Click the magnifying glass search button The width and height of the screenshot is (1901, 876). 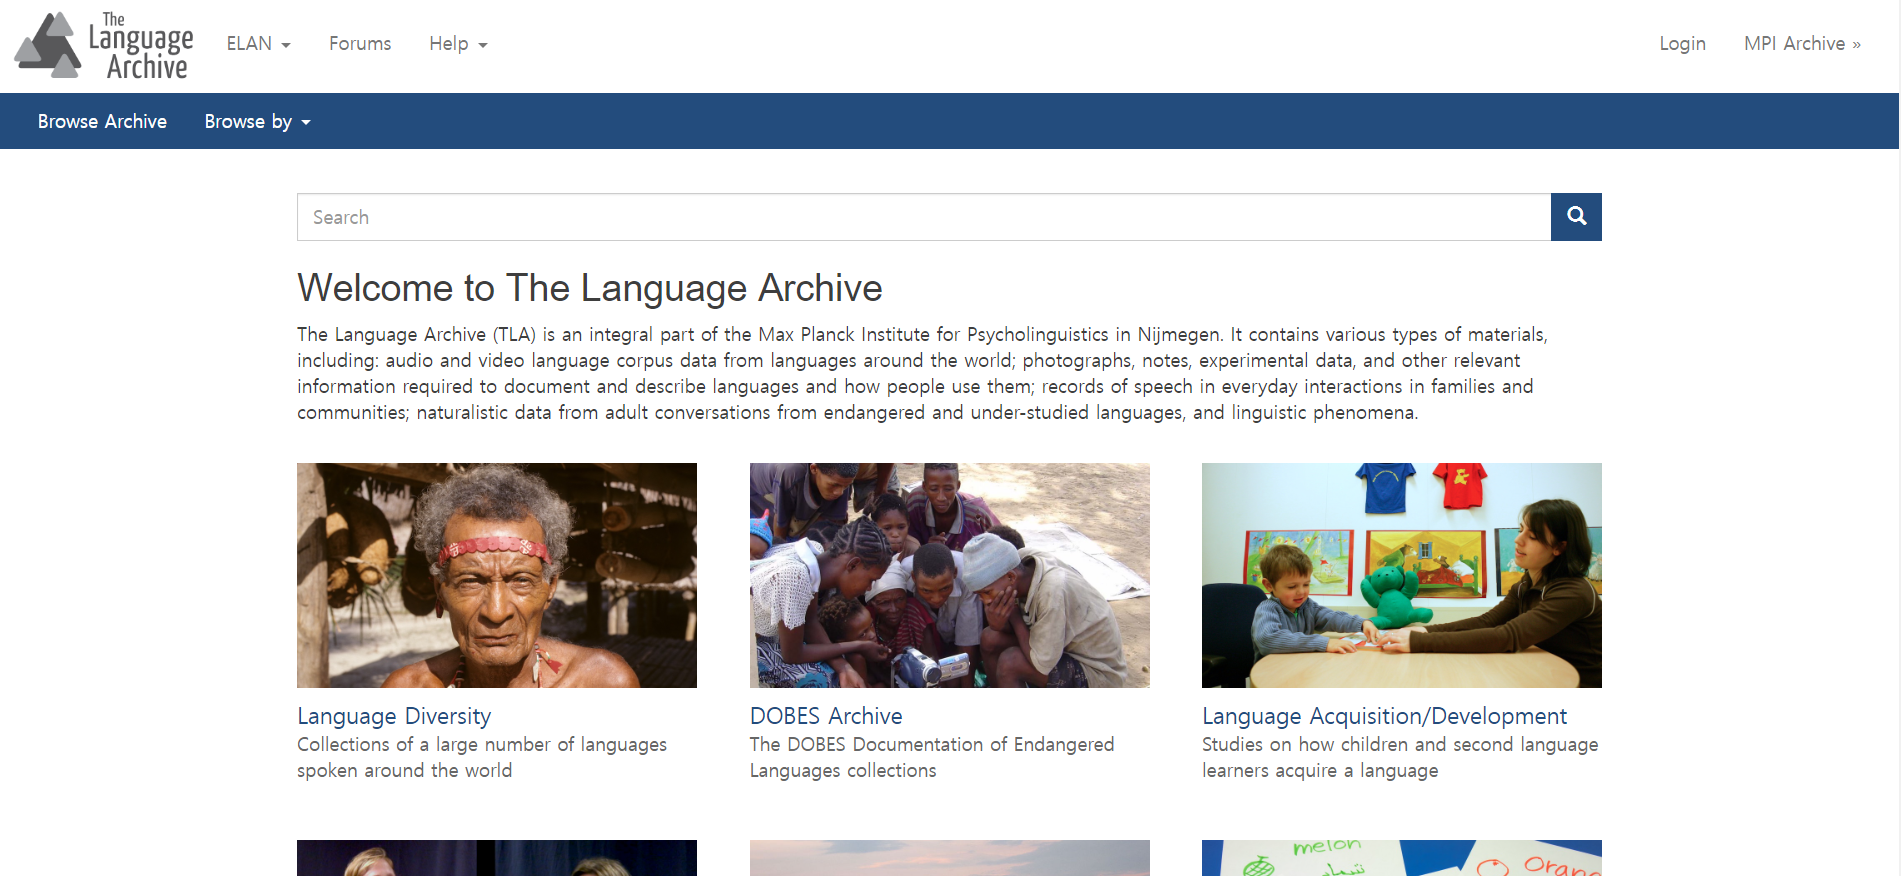click(x=1576, y=217)
